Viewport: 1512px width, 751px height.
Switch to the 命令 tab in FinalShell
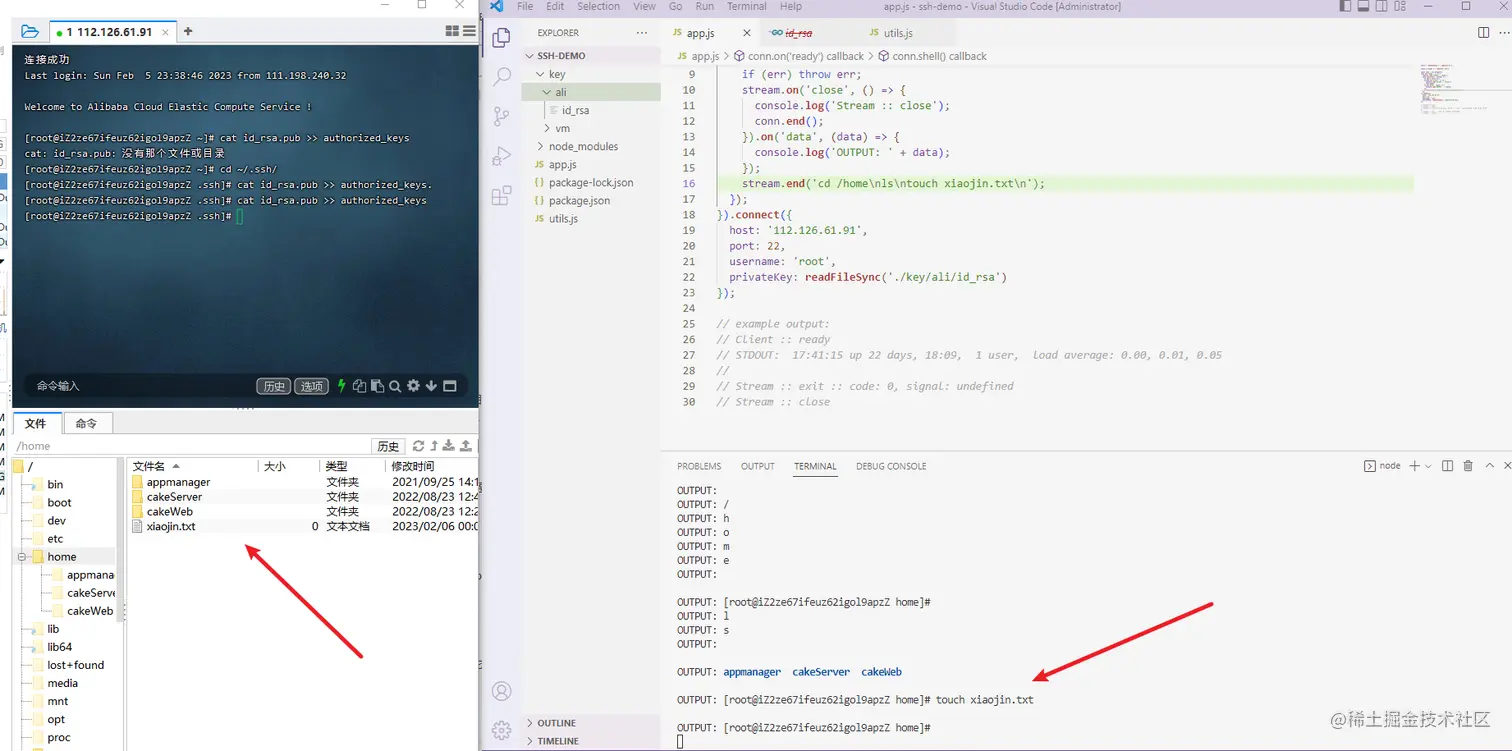pyautogui.click(x=87, y=423)
